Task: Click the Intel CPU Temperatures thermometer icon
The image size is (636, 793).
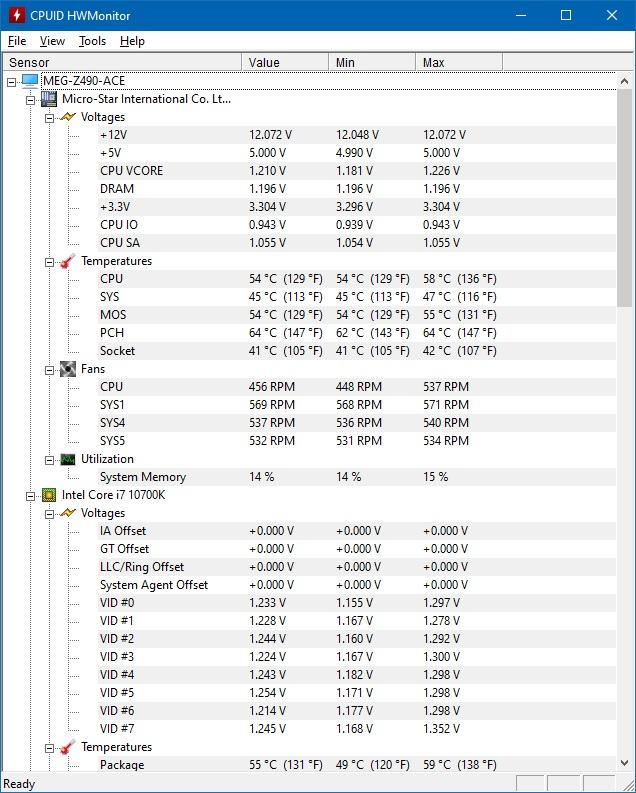Action: [x=68, y=747]
